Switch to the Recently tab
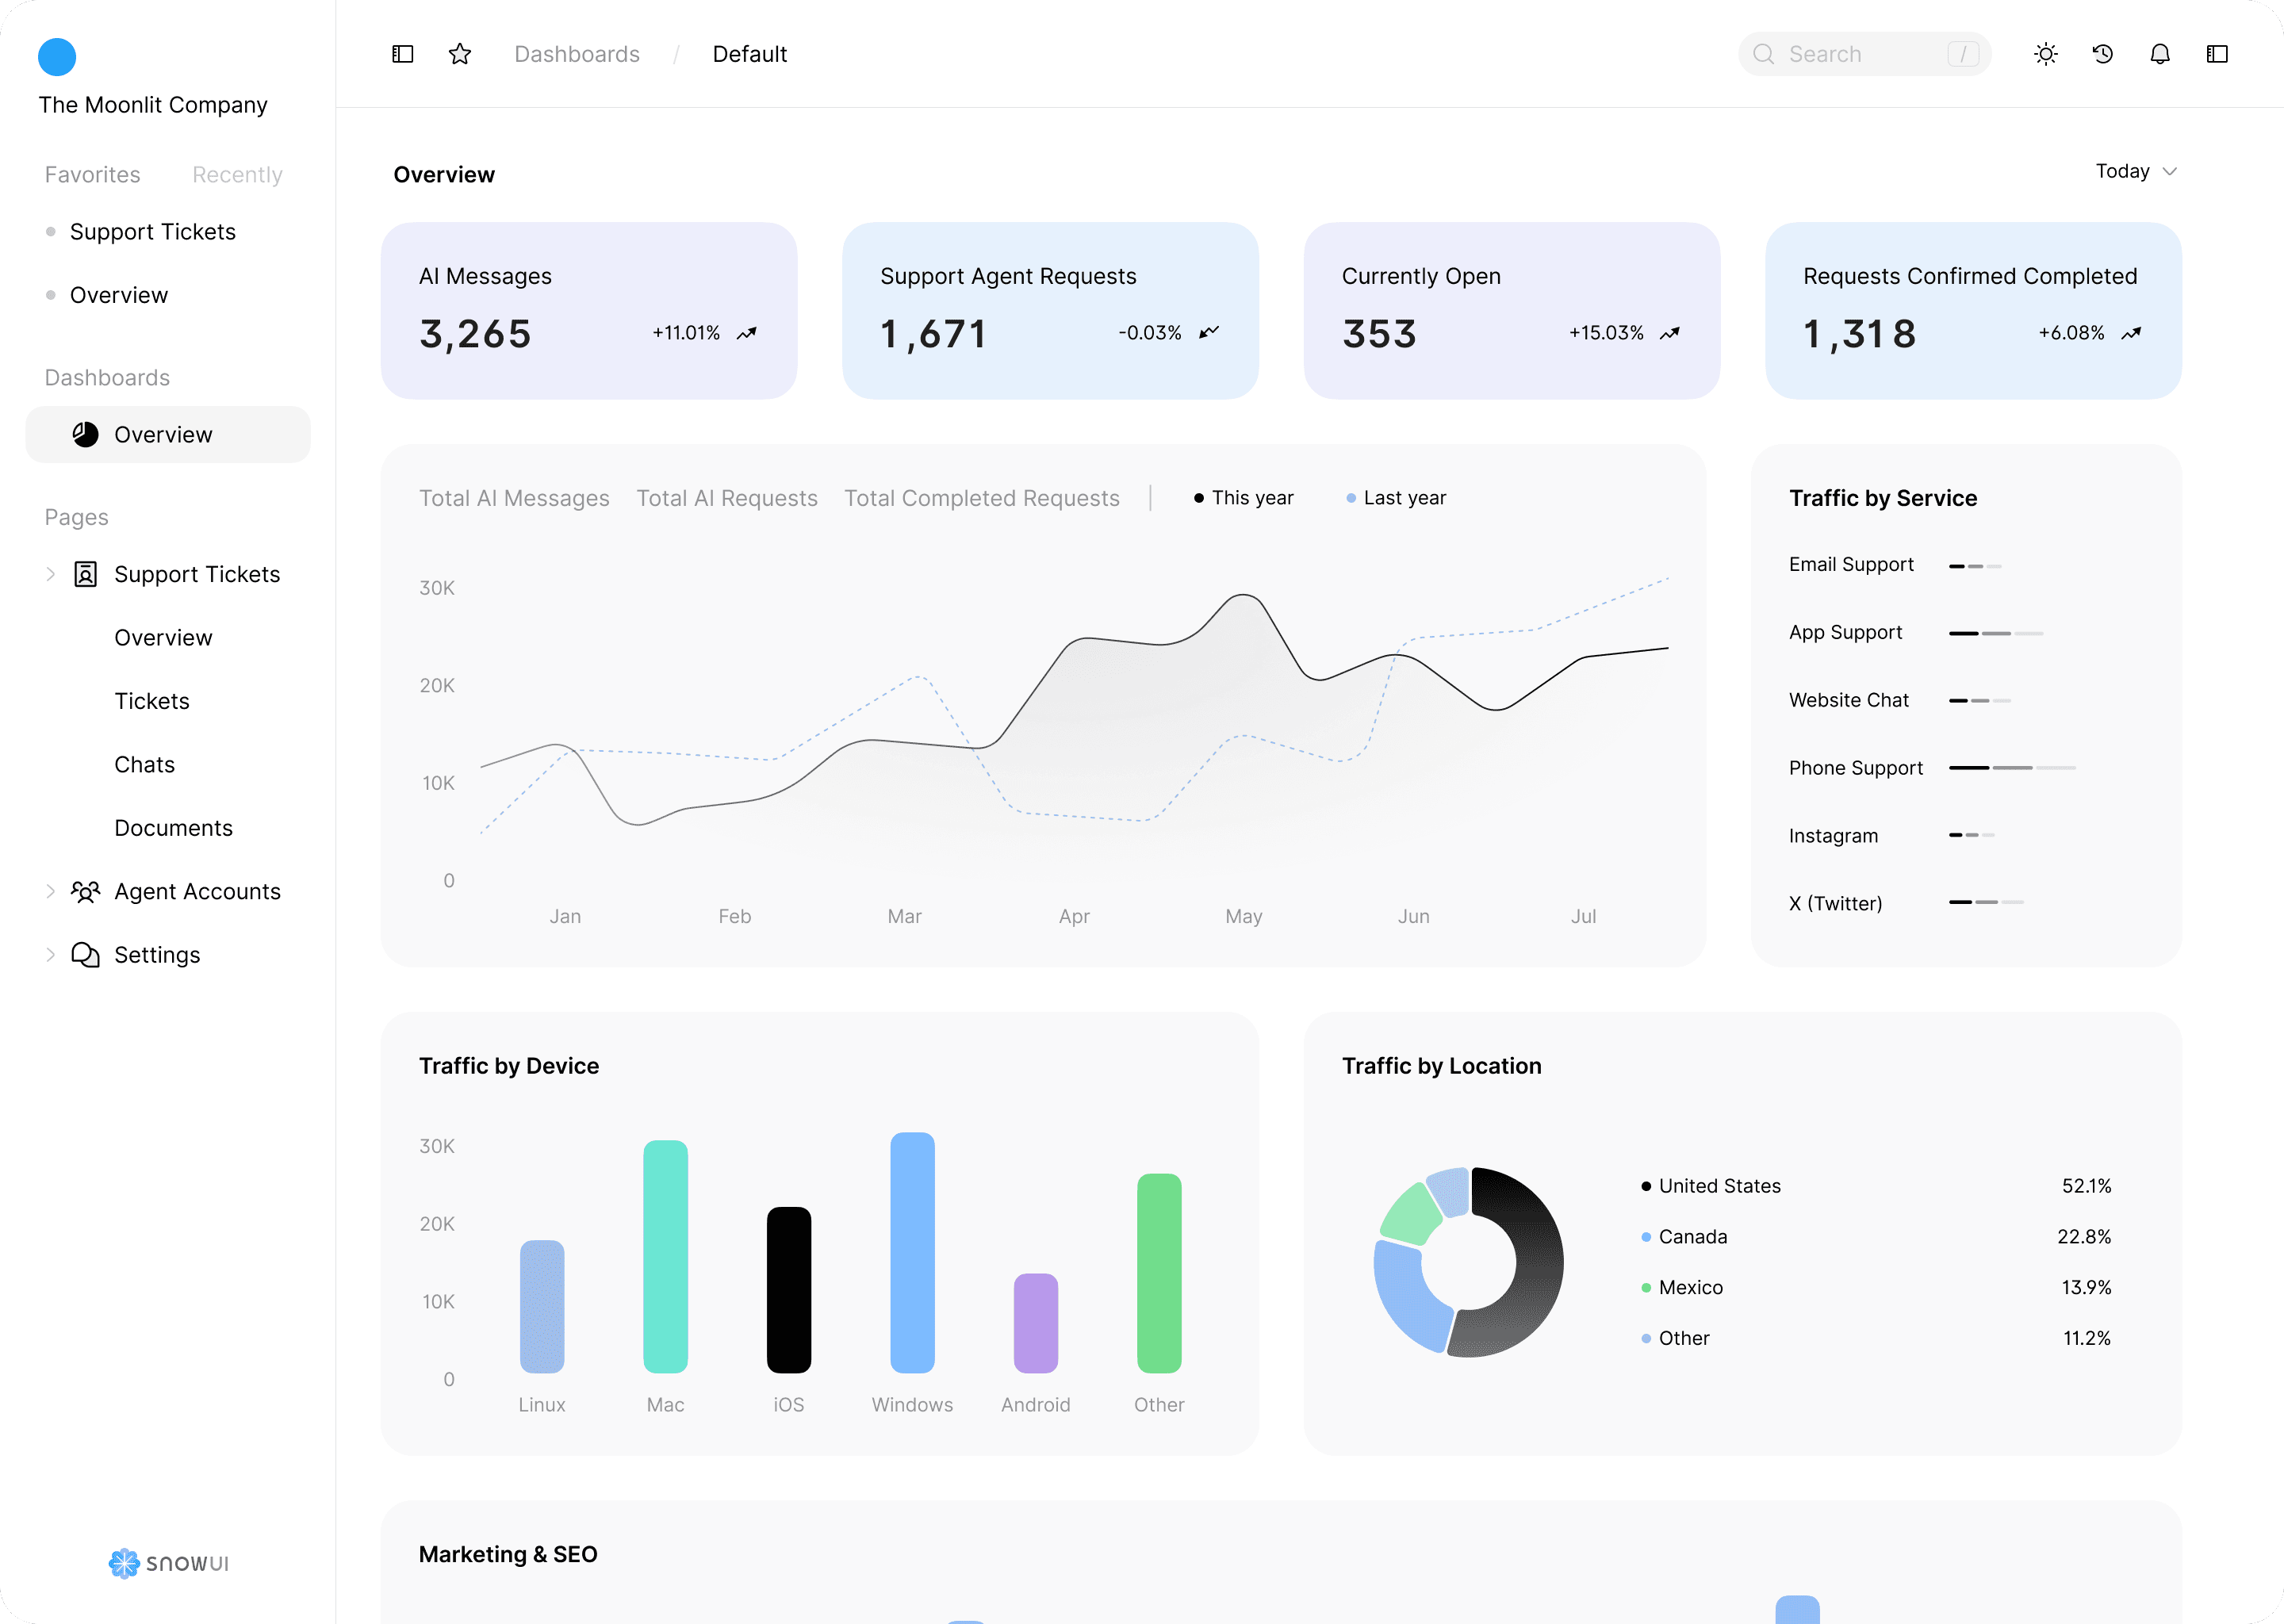This screenshot has width=2284, height=1624. click(x=236, y=174)
